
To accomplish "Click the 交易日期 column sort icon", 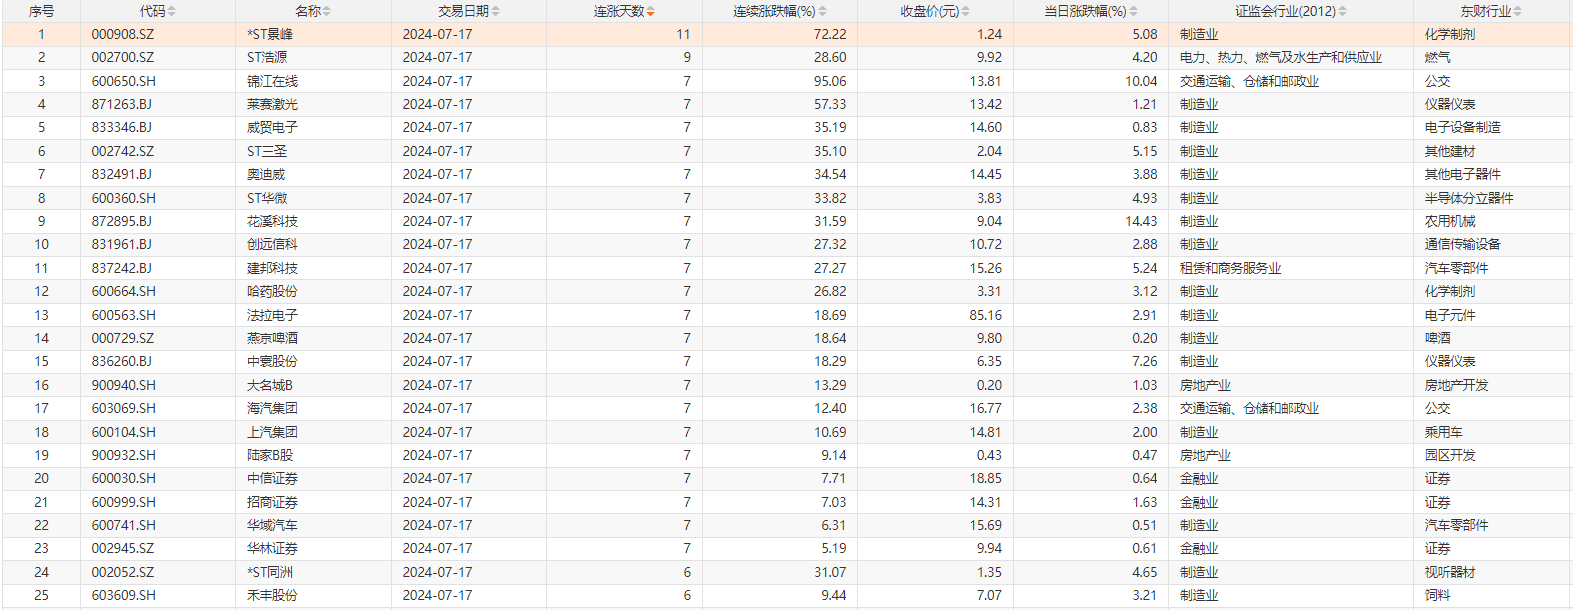I will click(x=495, y=12).
